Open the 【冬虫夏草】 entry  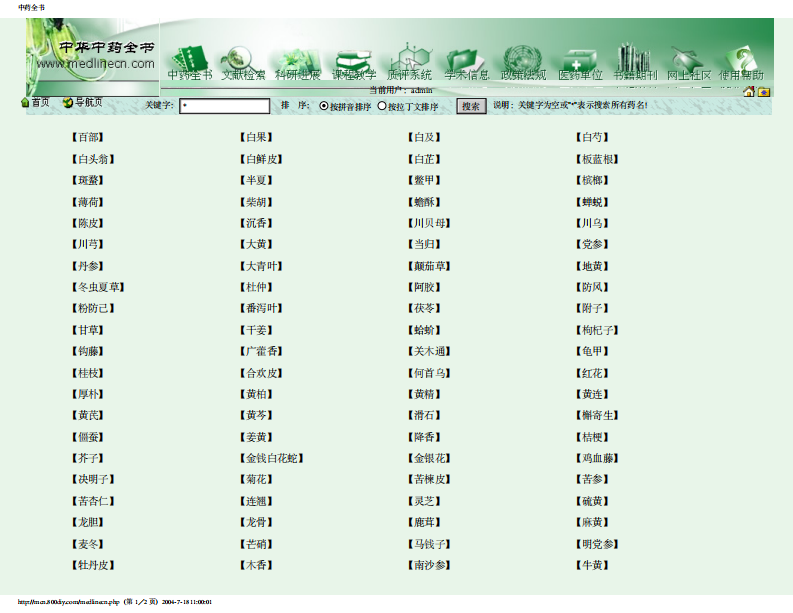pos(98,287)
